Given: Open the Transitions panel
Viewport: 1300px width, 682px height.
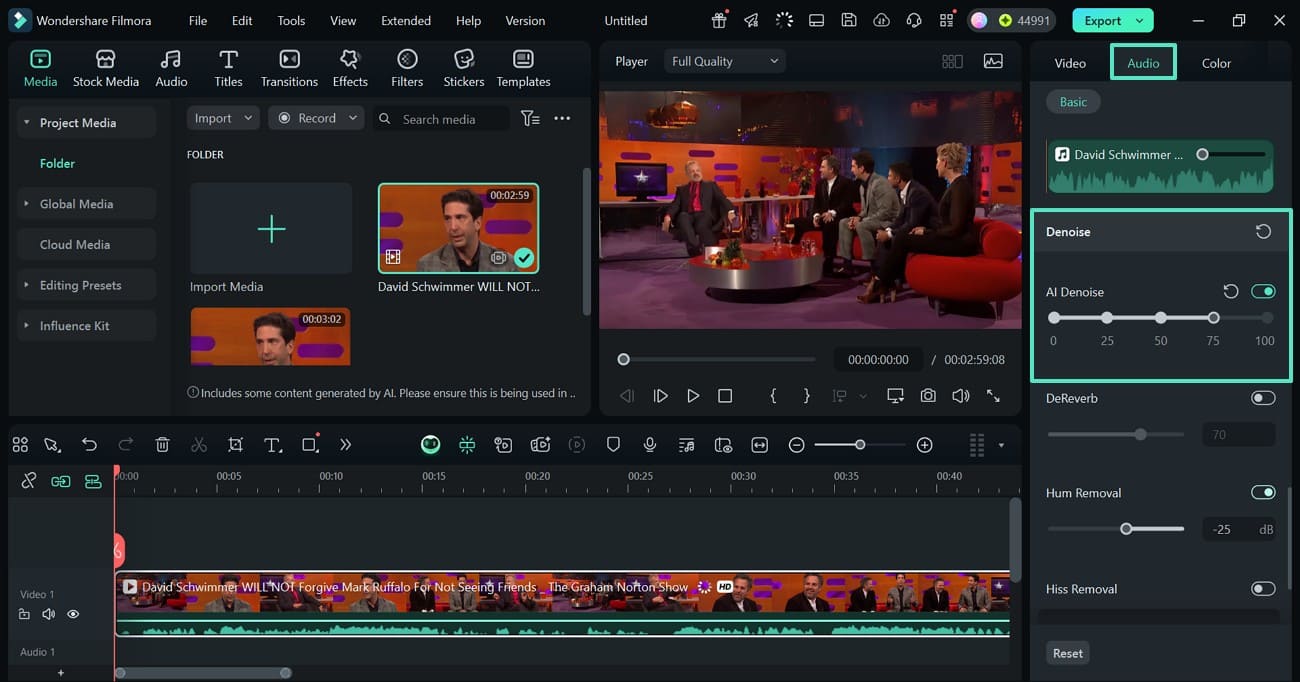Looking at the screenshot, I should pos(289,68).
